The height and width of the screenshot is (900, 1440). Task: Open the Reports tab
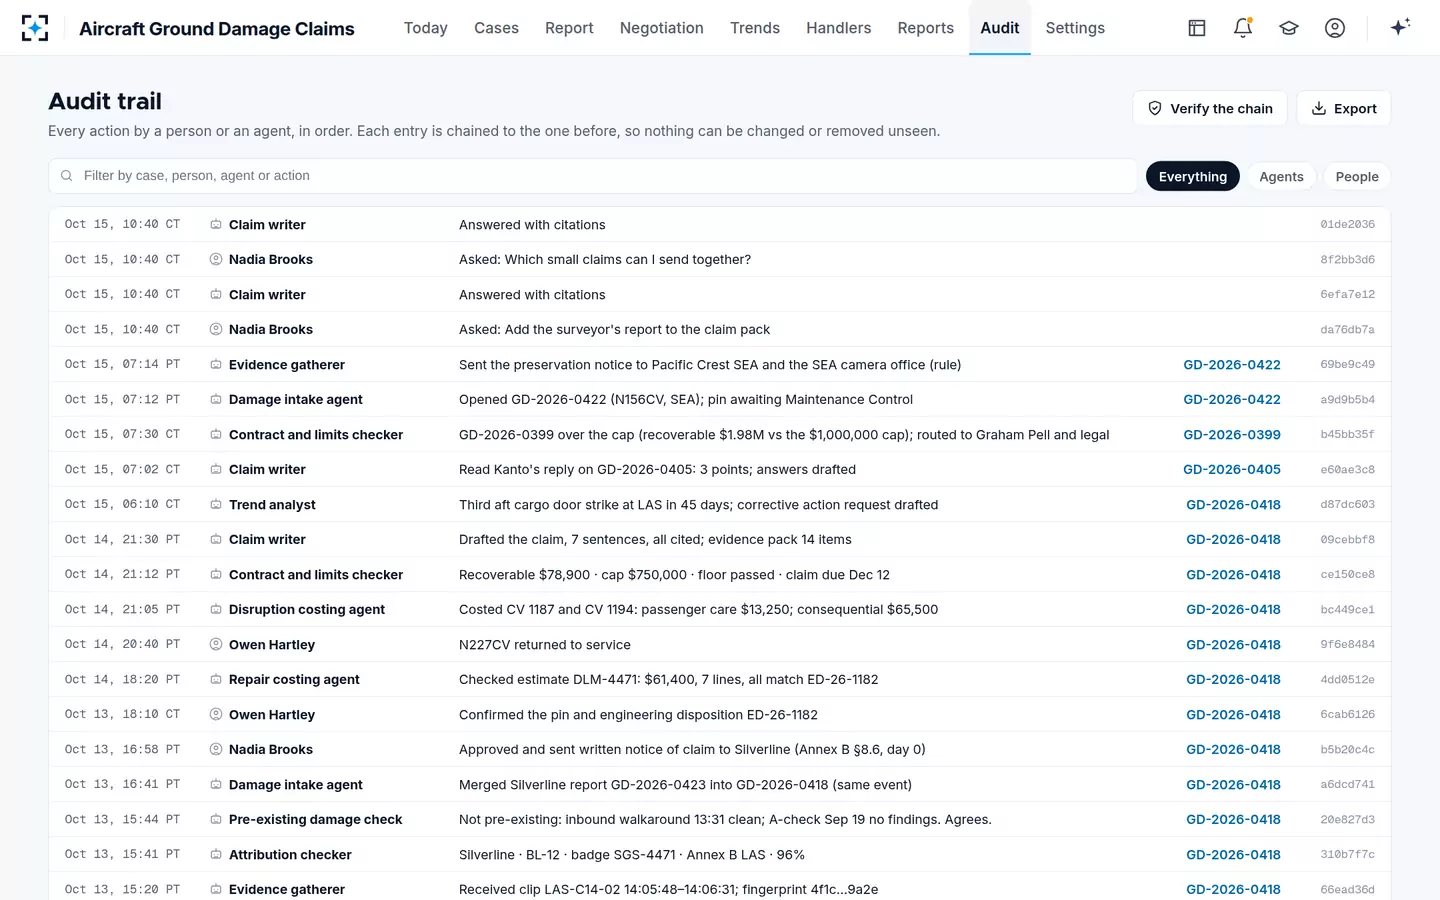click(926, 28)
